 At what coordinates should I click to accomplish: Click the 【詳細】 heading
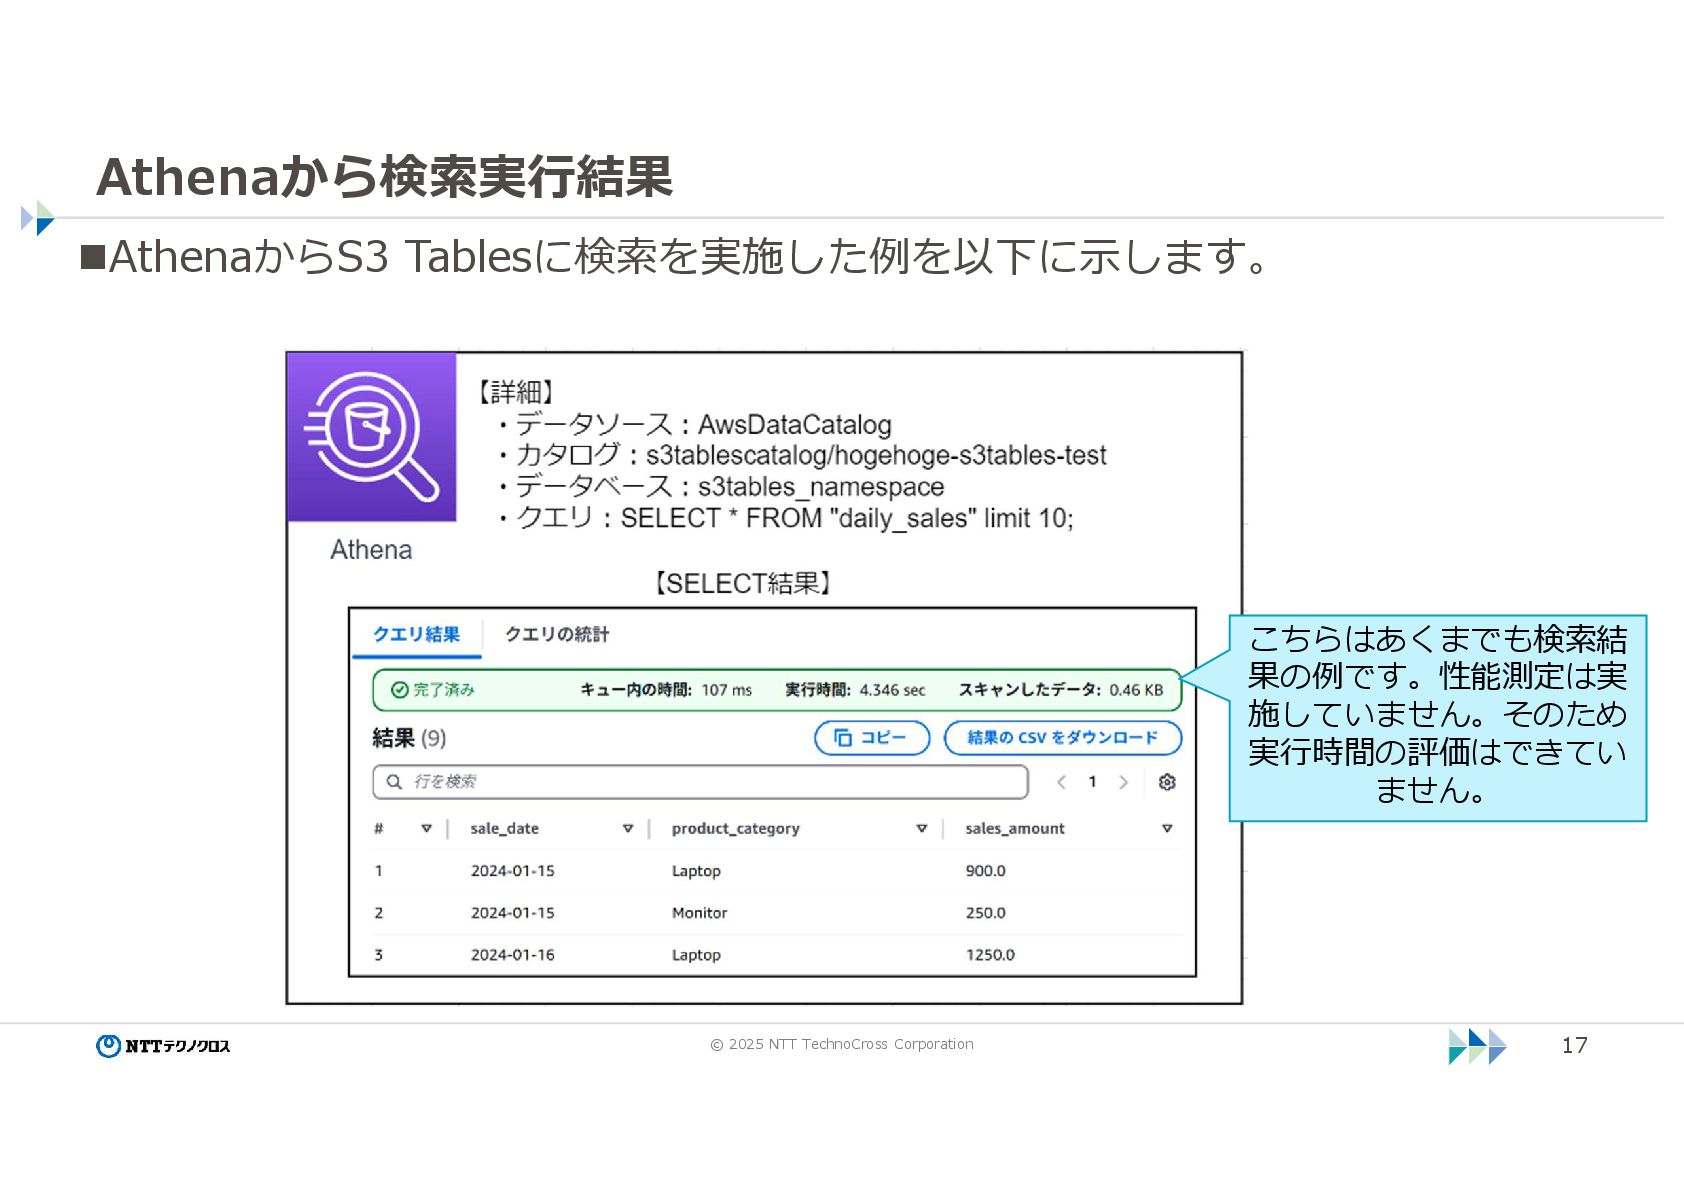pyautogui.click(x=516, y=392)
